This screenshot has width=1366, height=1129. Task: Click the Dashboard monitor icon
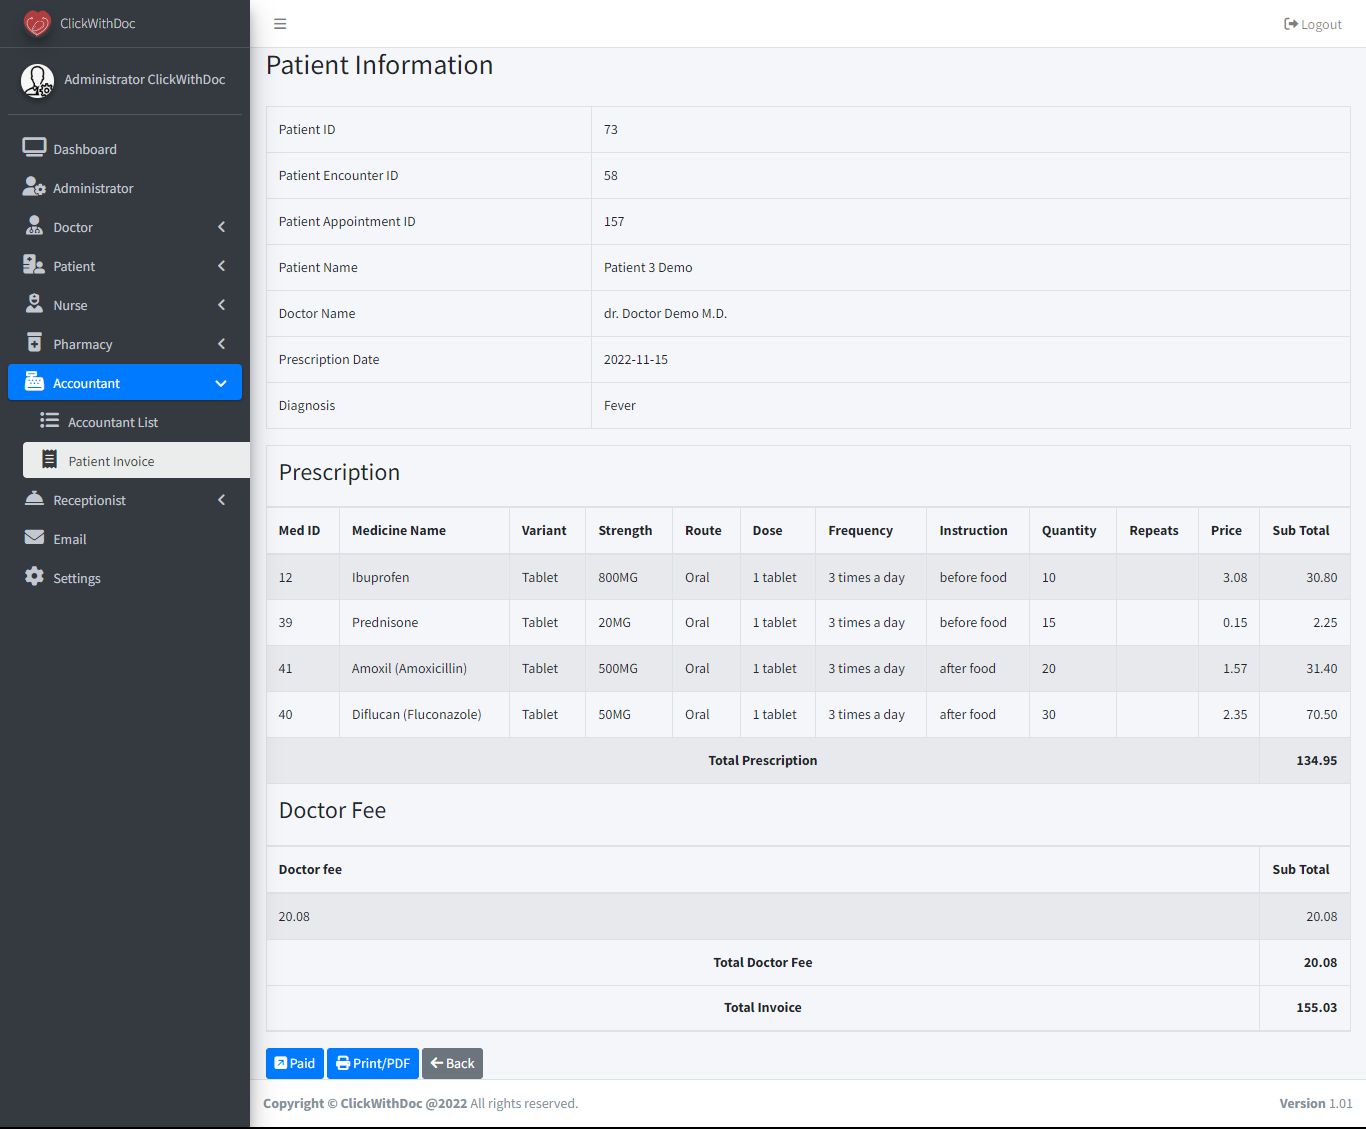34,148
